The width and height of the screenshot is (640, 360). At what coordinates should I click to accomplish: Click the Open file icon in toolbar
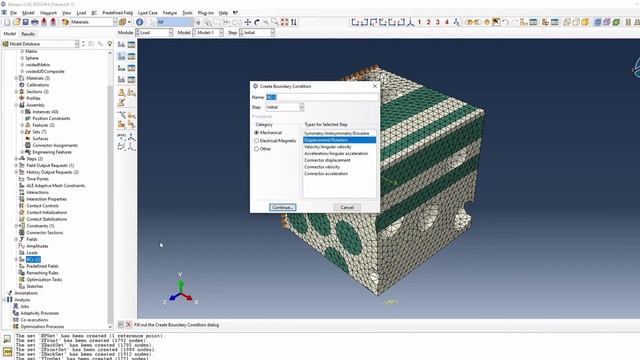(16, 22)
